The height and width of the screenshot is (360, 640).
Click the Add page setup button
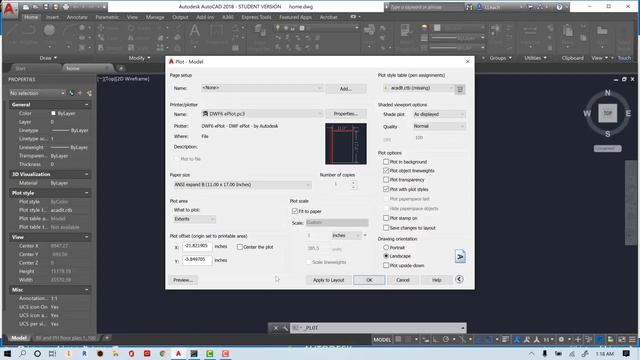tap(346, 89)
